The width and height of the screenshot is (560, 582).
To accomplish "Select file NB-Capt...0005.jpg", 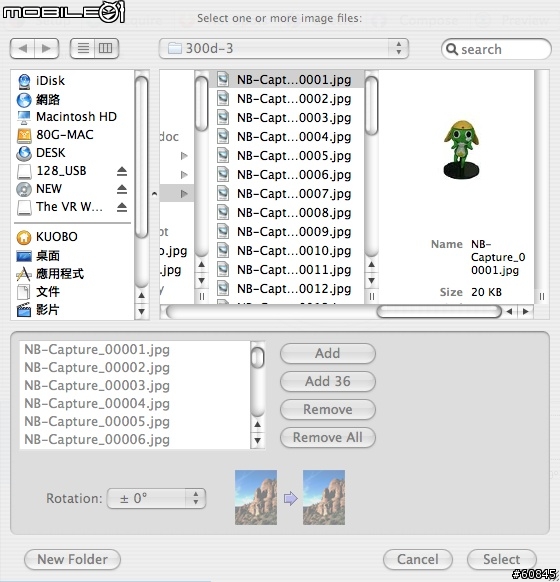I will point(286,156).
